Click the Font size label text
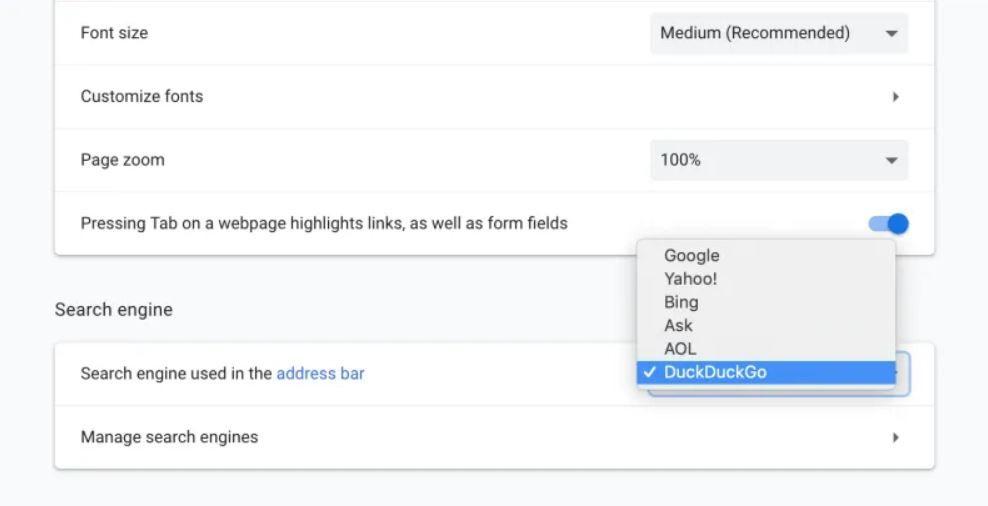This screenshot has width=988, height=506. tap(114, 33)
